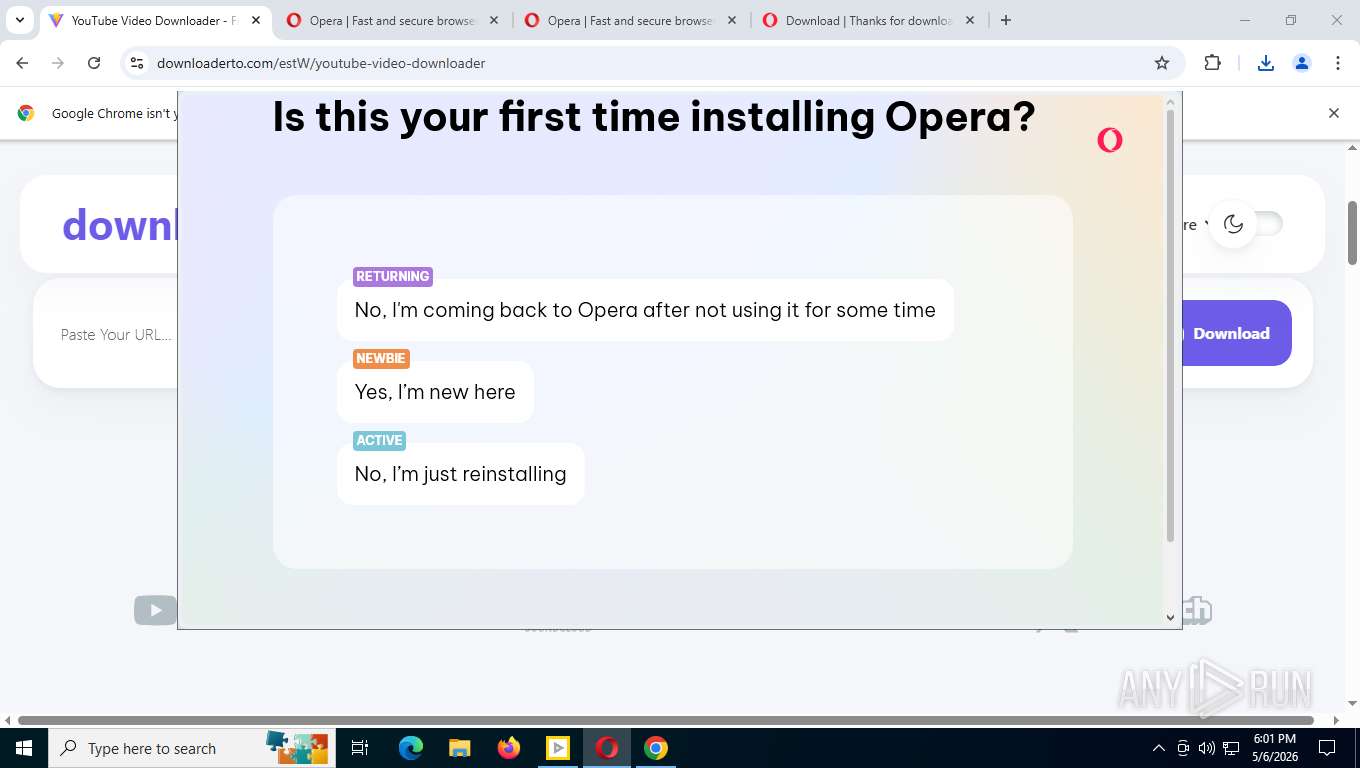Open the Chrome three-dot menu
Viewport: 1360px width, 768px height.
coord(1338,63)
